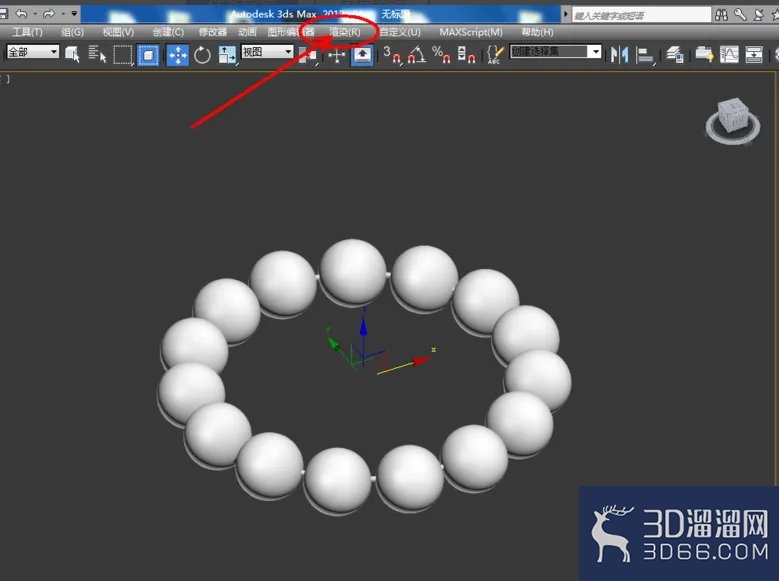This screenshot has width=779, height=581.
Task: Open the 全部 selection filter dropdown
Action: (x=33, y=52)
